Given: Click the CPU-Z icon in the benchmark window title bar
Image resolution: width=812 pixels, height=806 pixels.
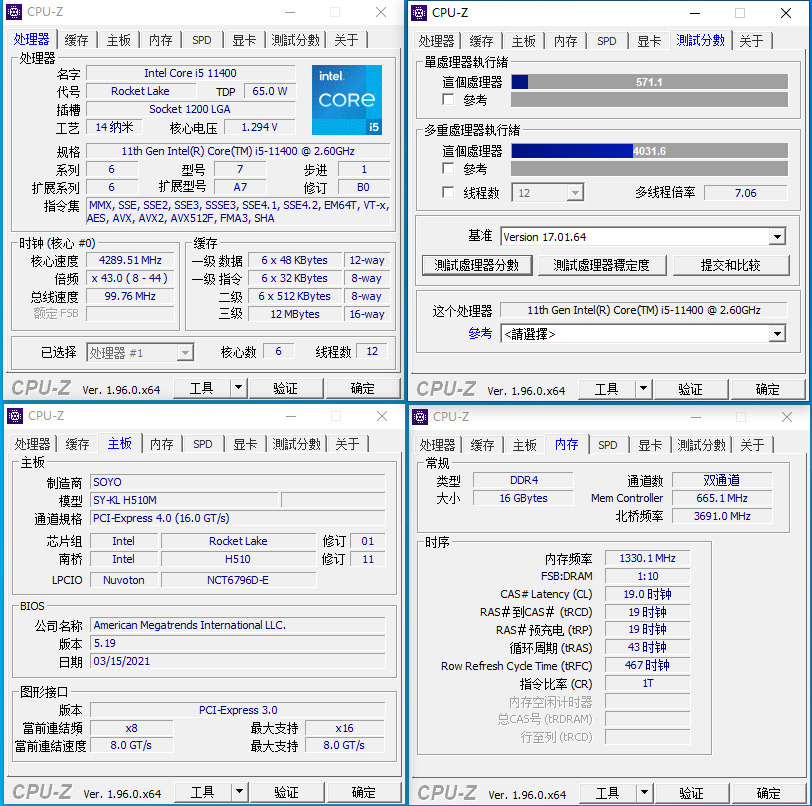Looking at the screenshot, I should point(417,12).
